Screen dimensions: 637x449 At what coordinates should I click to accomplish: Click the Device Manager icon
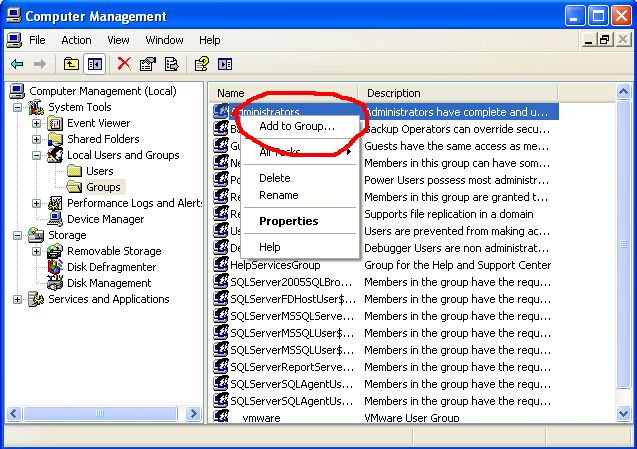pyautogui.click(x=55, y=219)
